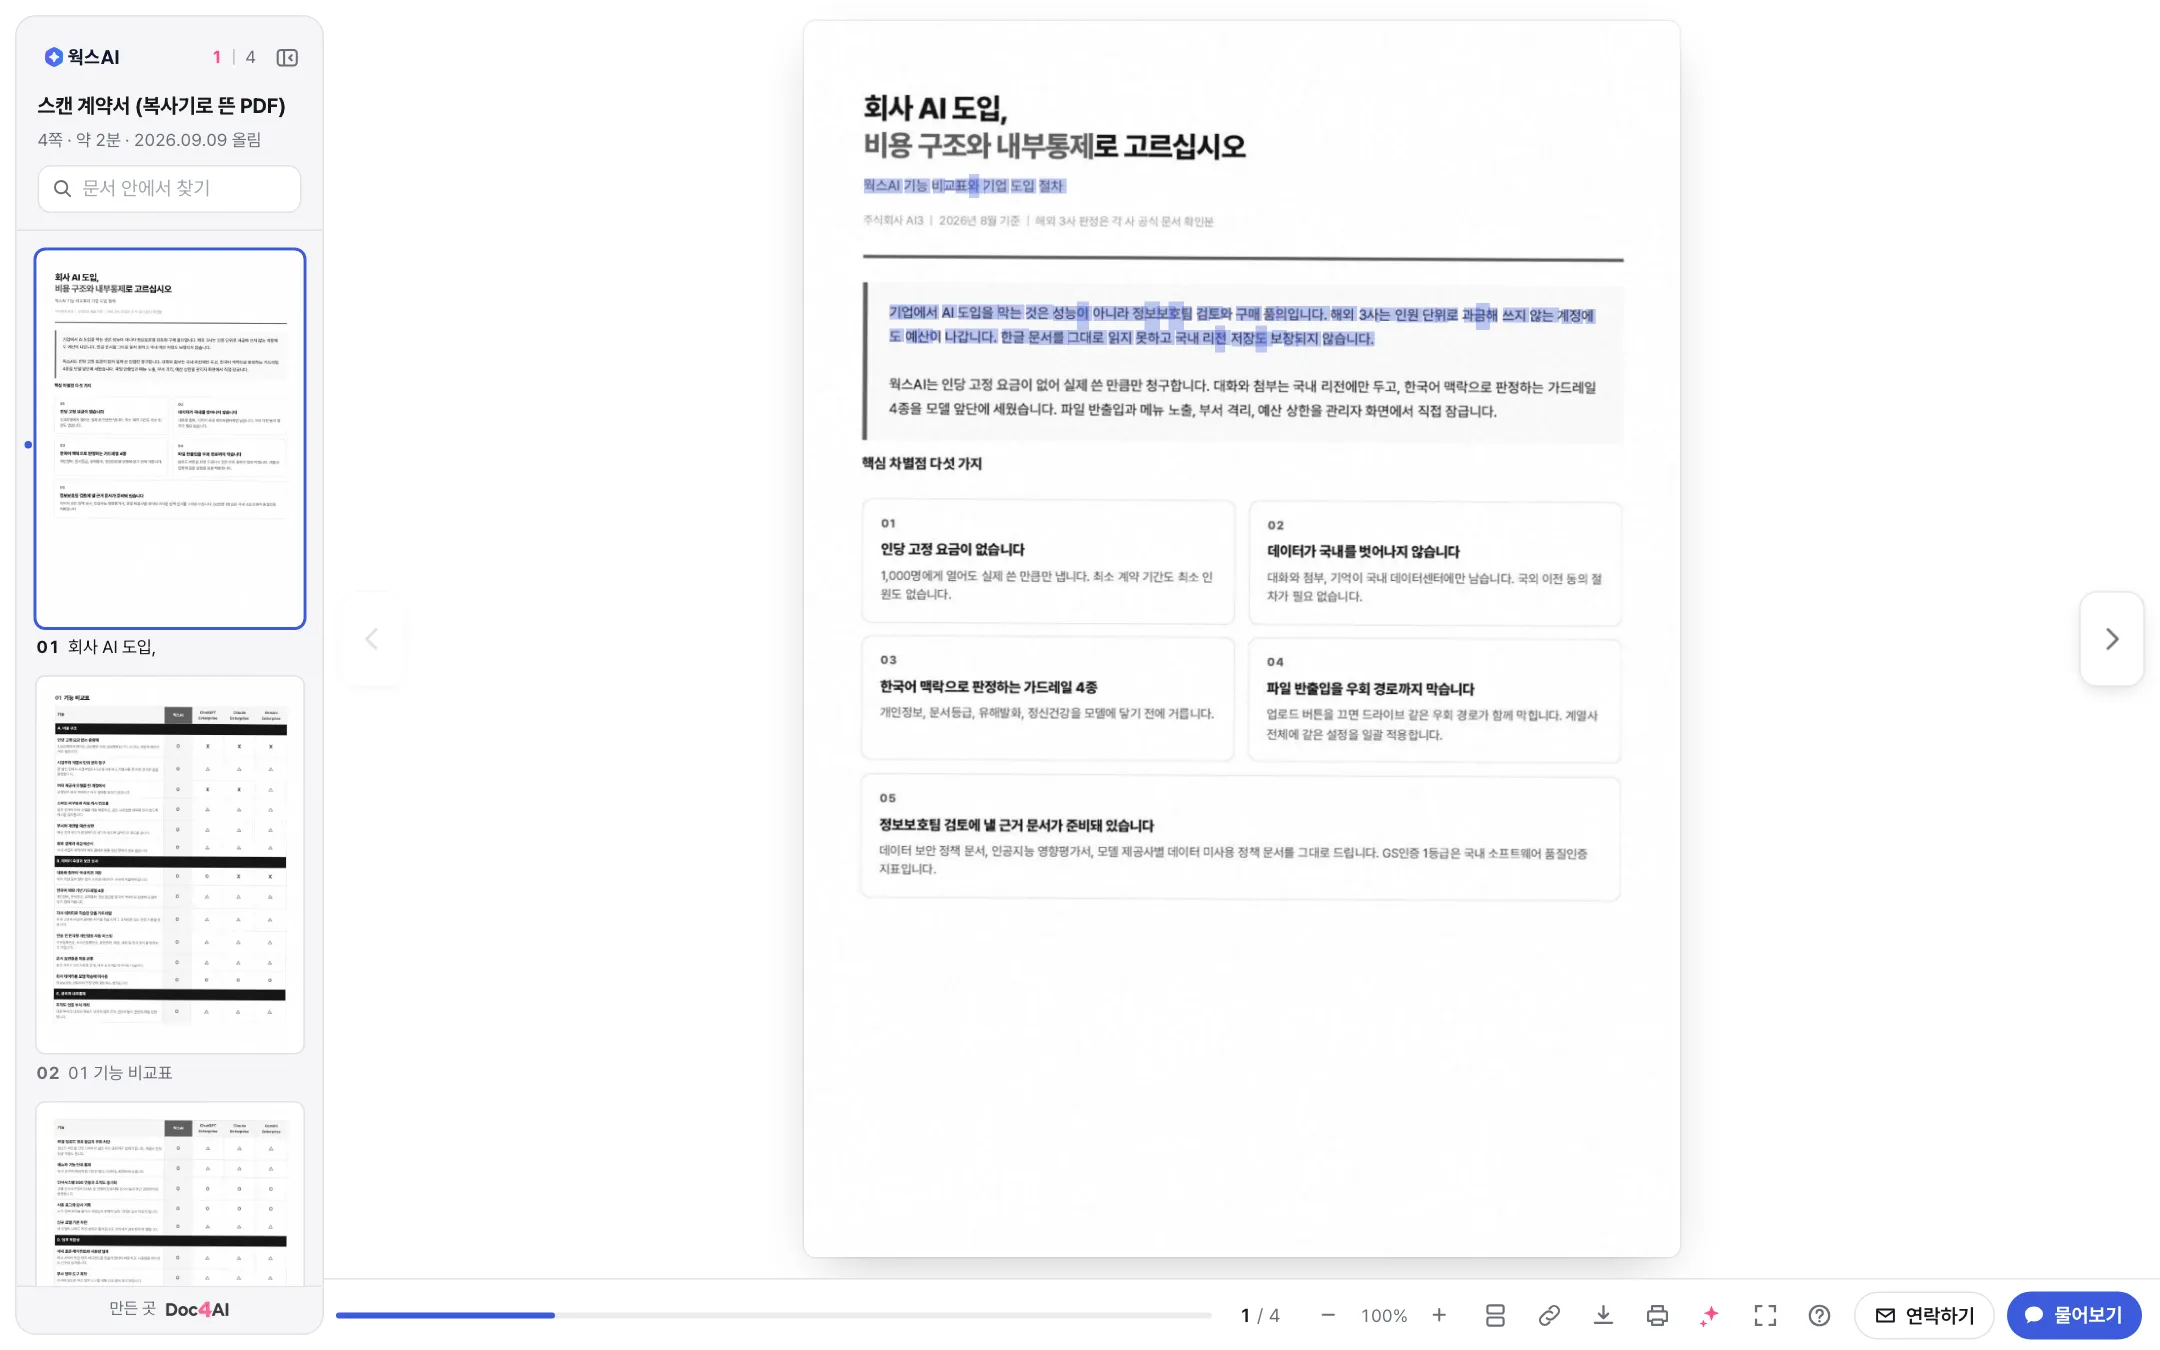Viewport: 2160px width, 1350px height.
Task: Click label 02 01 기능 비교표
Action: (x=104, y=1073)
